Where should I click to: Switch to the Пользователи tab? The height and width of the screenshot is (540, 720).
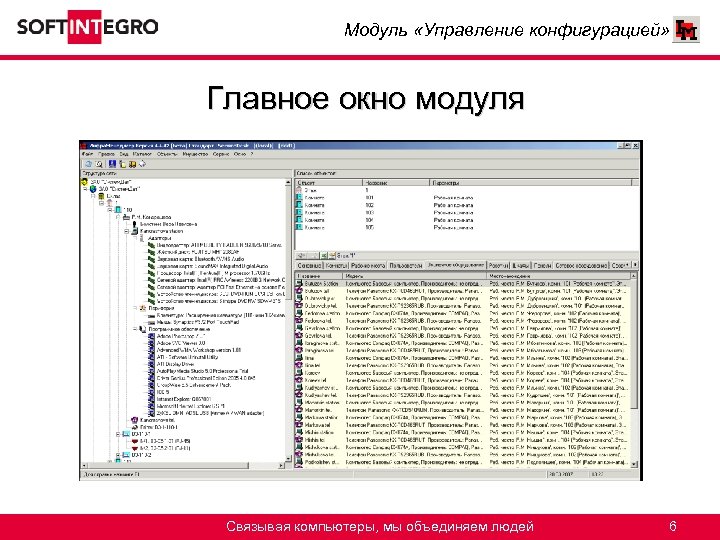pos(405,265)
